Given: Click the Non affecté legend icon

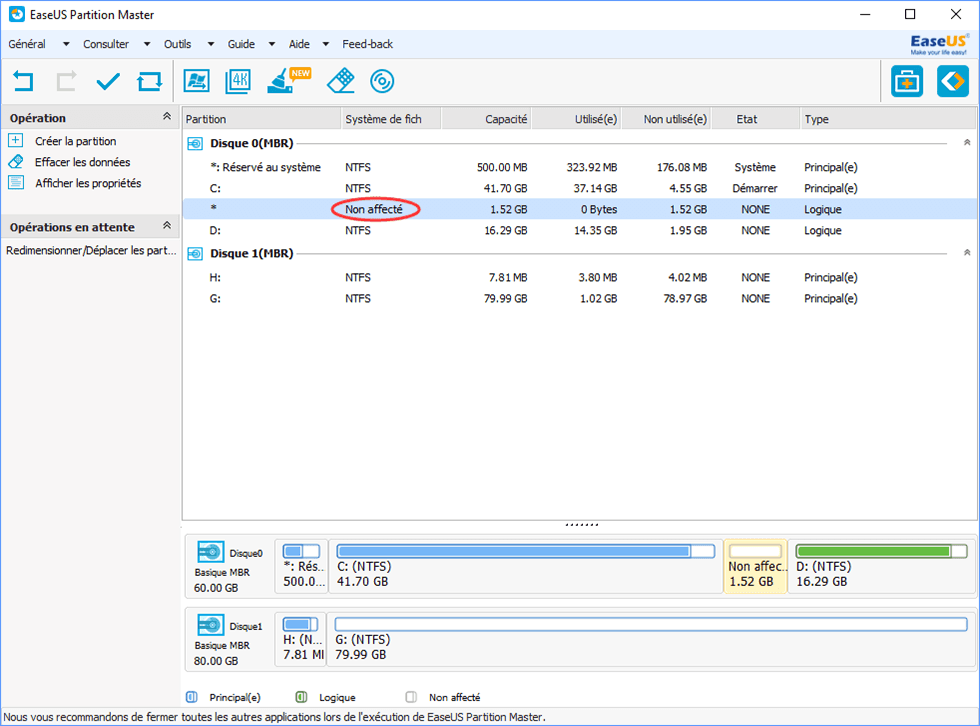Looking at the screenshot, I should [x=411, y=697].
